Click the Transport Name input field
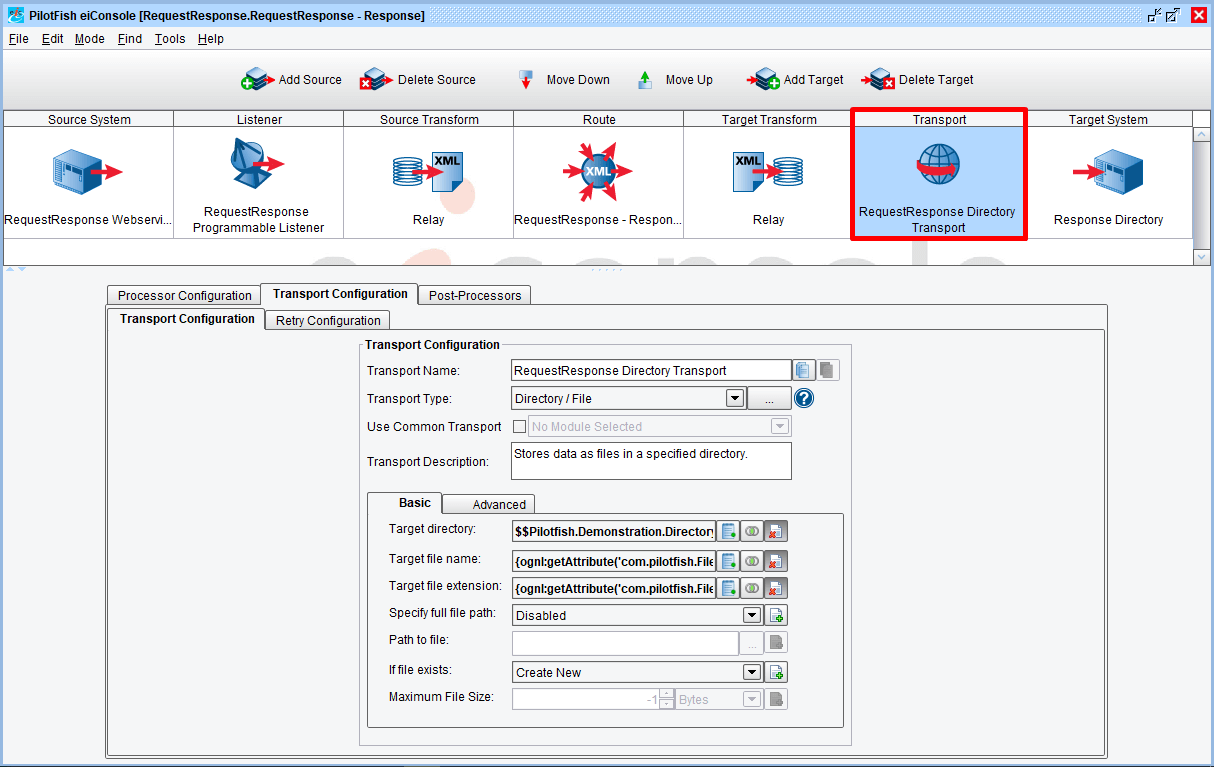This screenshot has width=1214, height=767. click(651, 371)
